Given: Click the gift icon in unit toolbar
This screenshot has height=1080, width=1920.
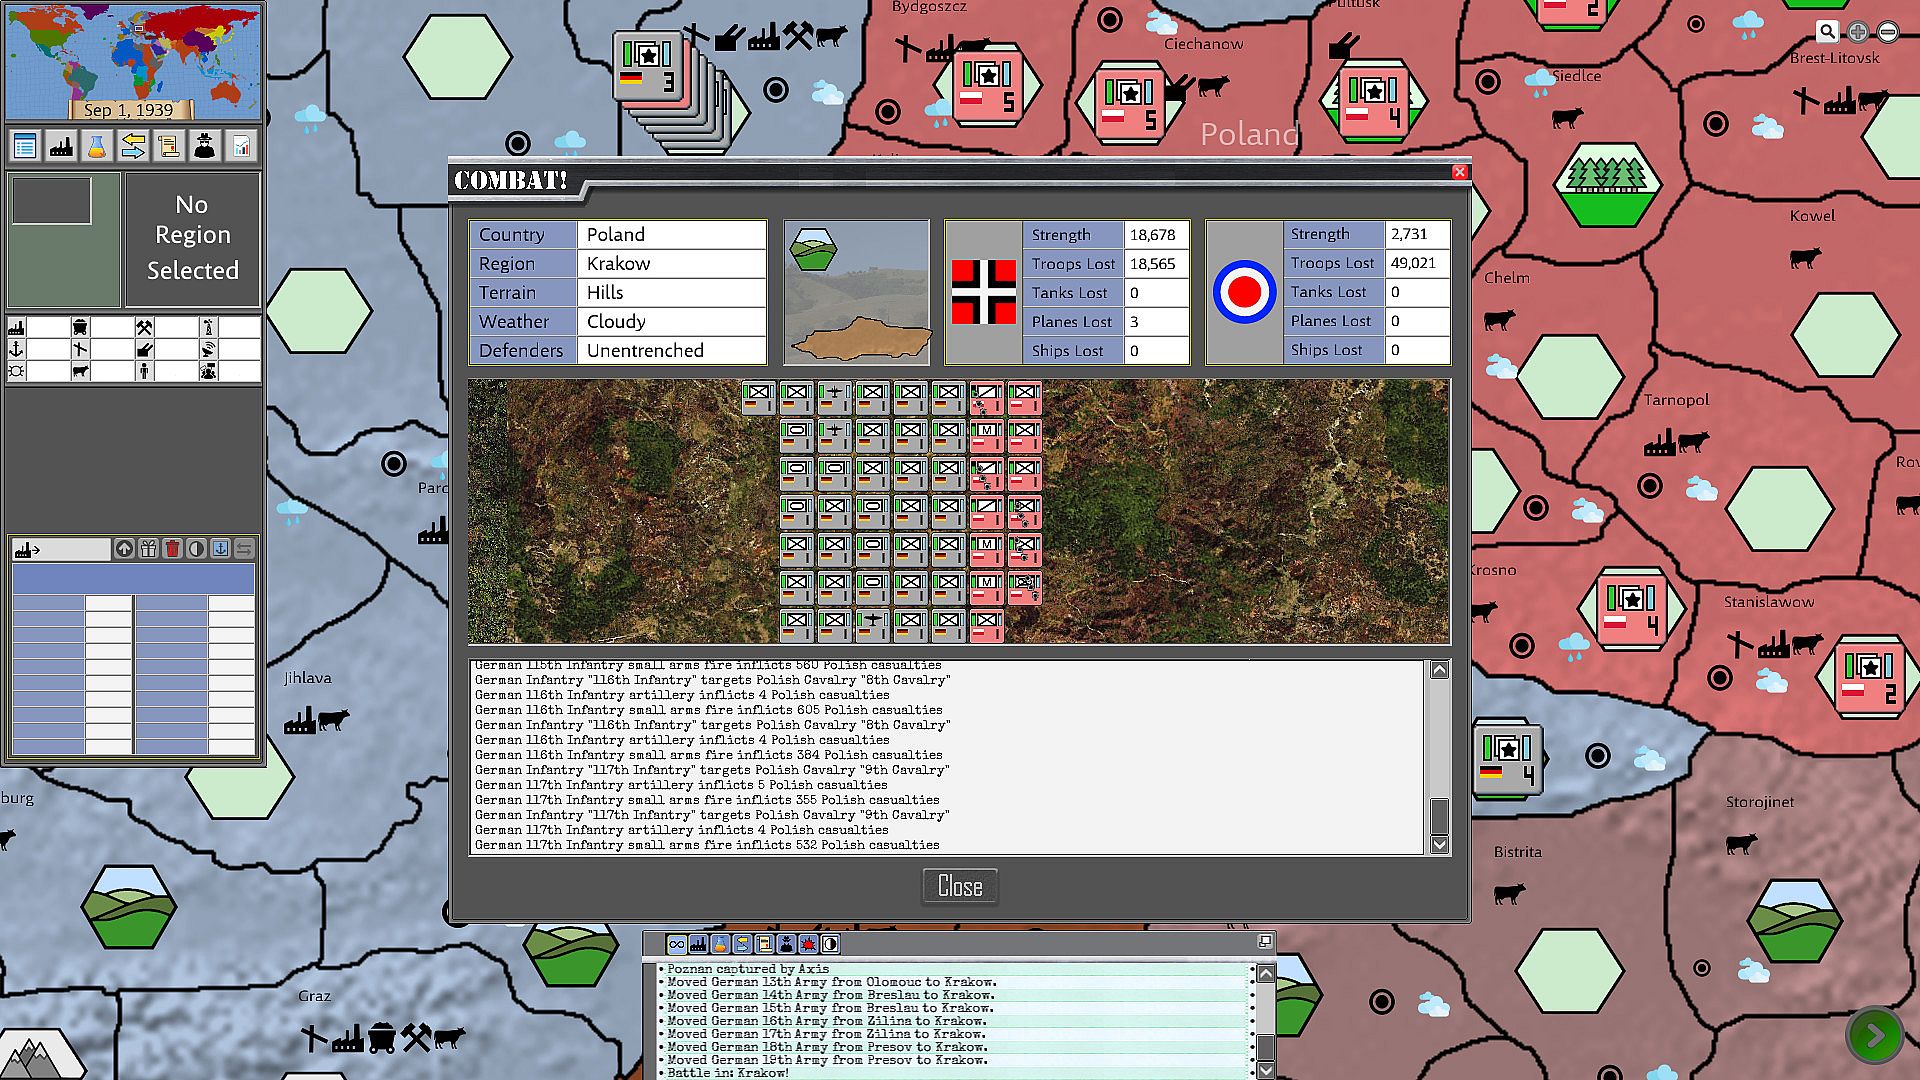Looking at the screenshot, I should pyautogui.click(x=148, y=548).
